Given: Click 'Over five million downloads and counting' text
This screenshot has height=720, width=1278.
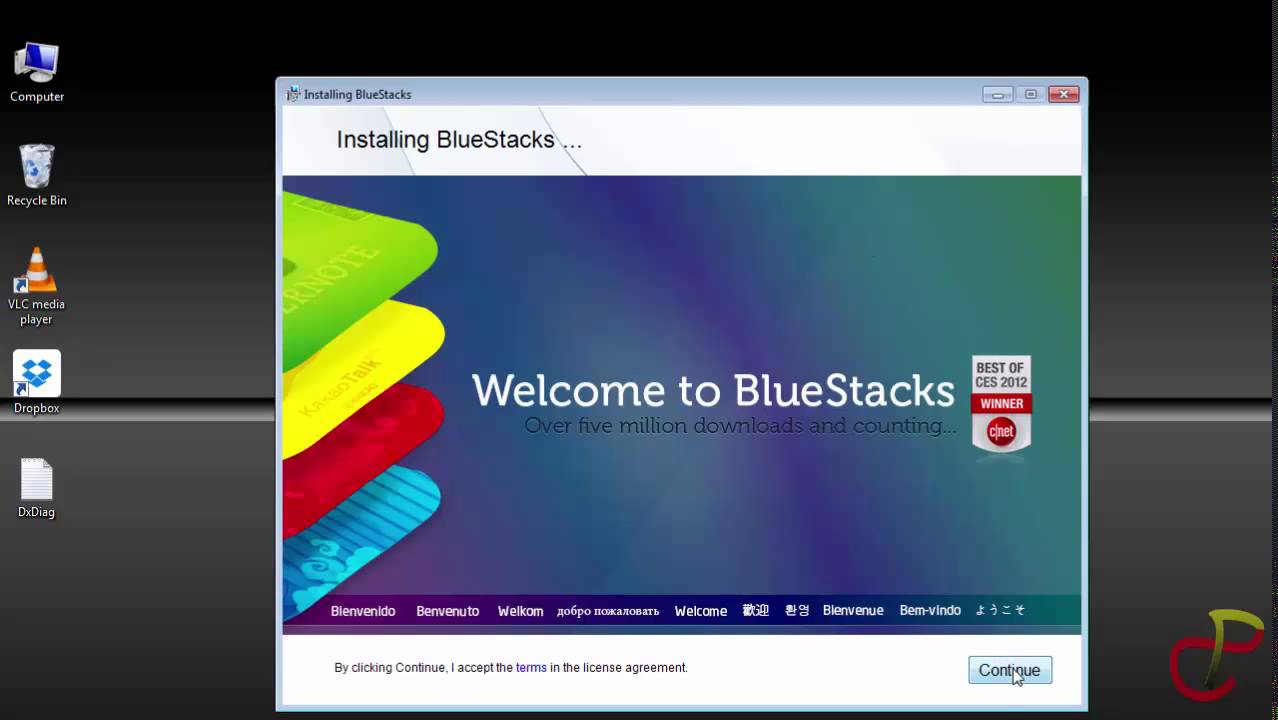Looking at the screenshot, I should click(740, 426).
